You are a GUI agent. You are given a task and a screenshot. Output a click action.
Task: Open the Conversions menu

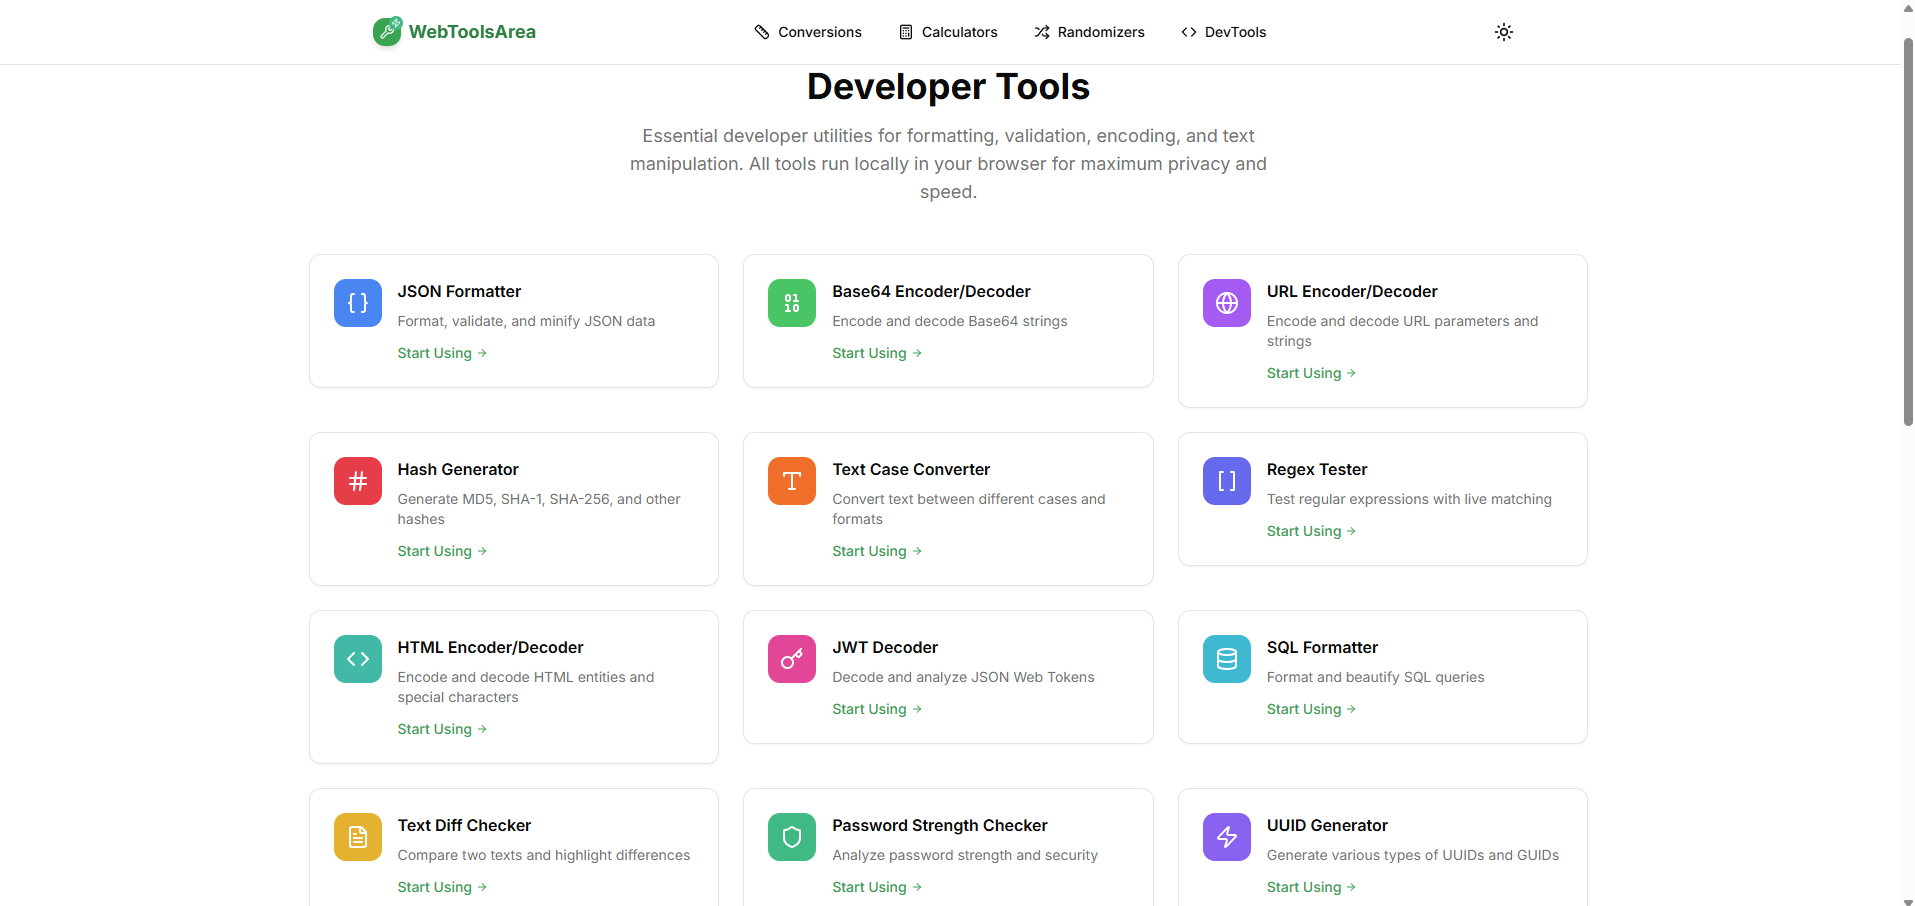click(808, 32)
